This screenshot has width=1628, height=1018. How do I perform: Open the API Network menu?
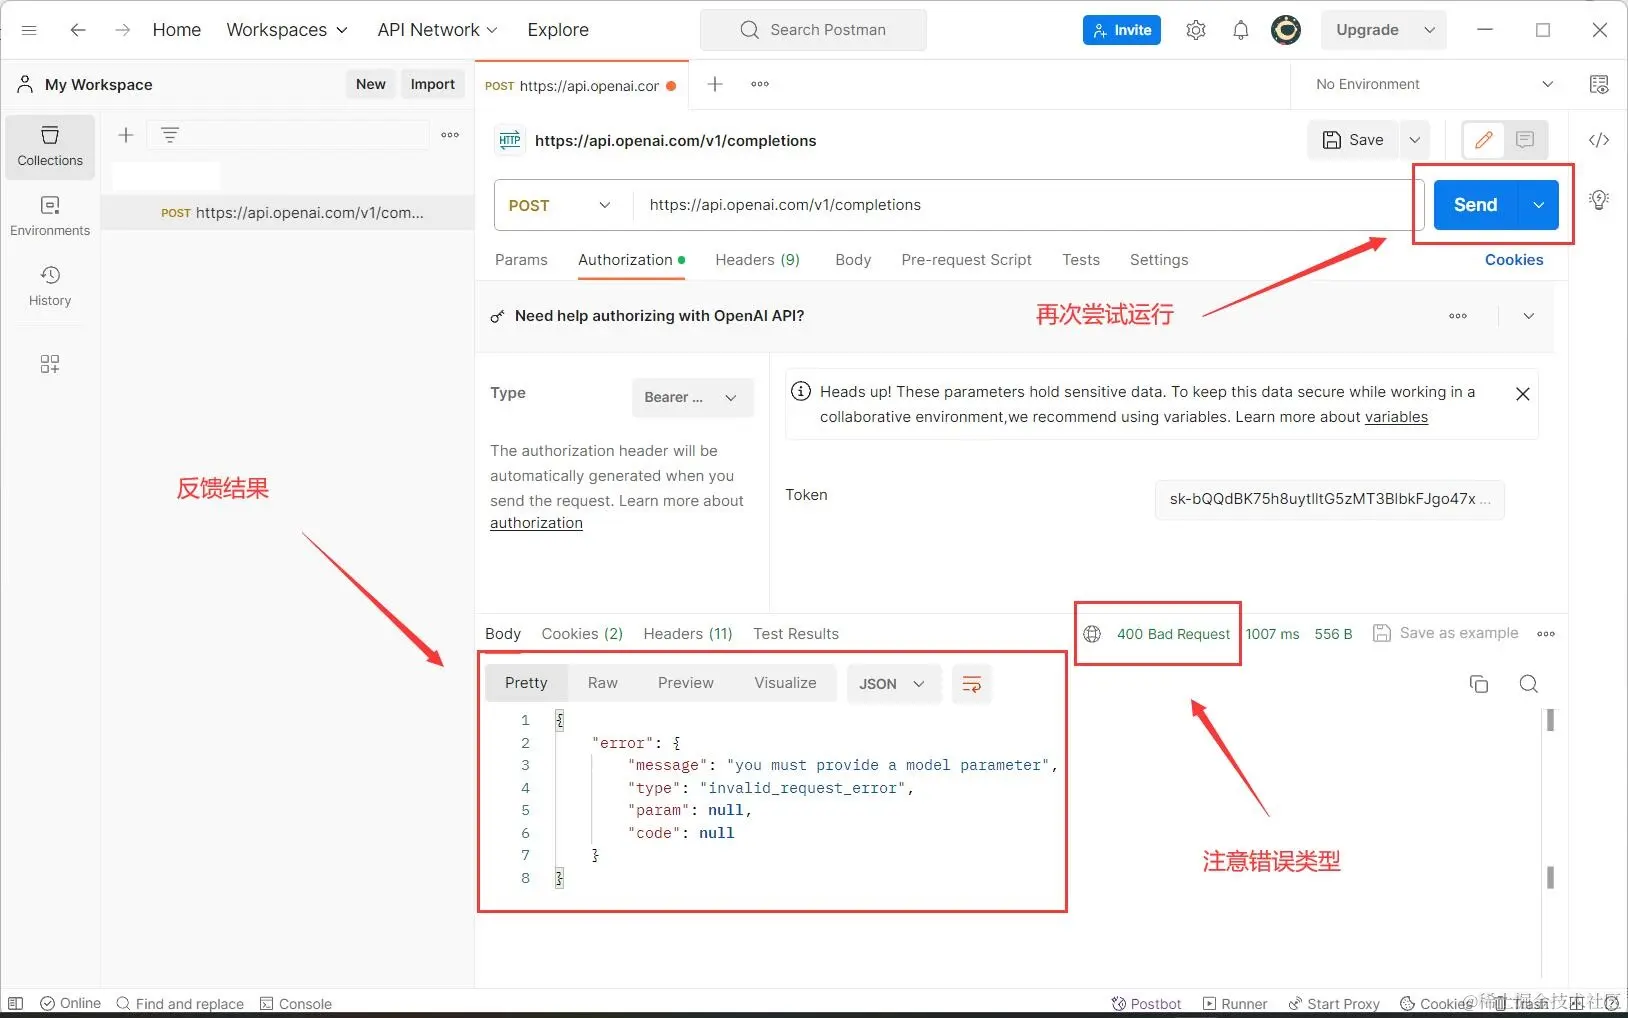436,30
